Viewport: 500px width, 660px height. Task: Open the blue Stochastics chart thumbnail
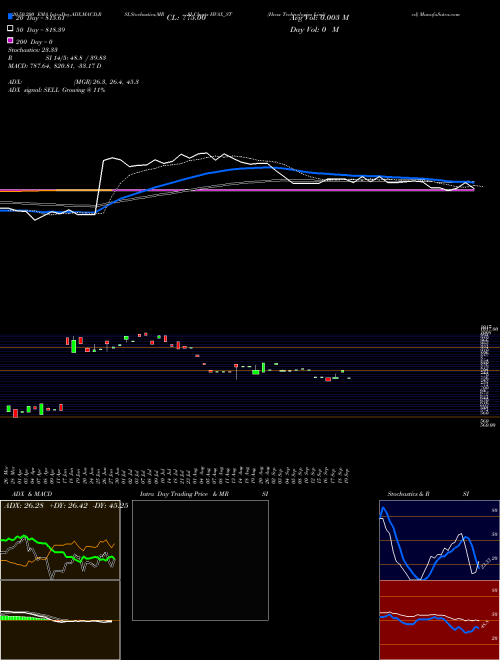[x=439, y=540]
